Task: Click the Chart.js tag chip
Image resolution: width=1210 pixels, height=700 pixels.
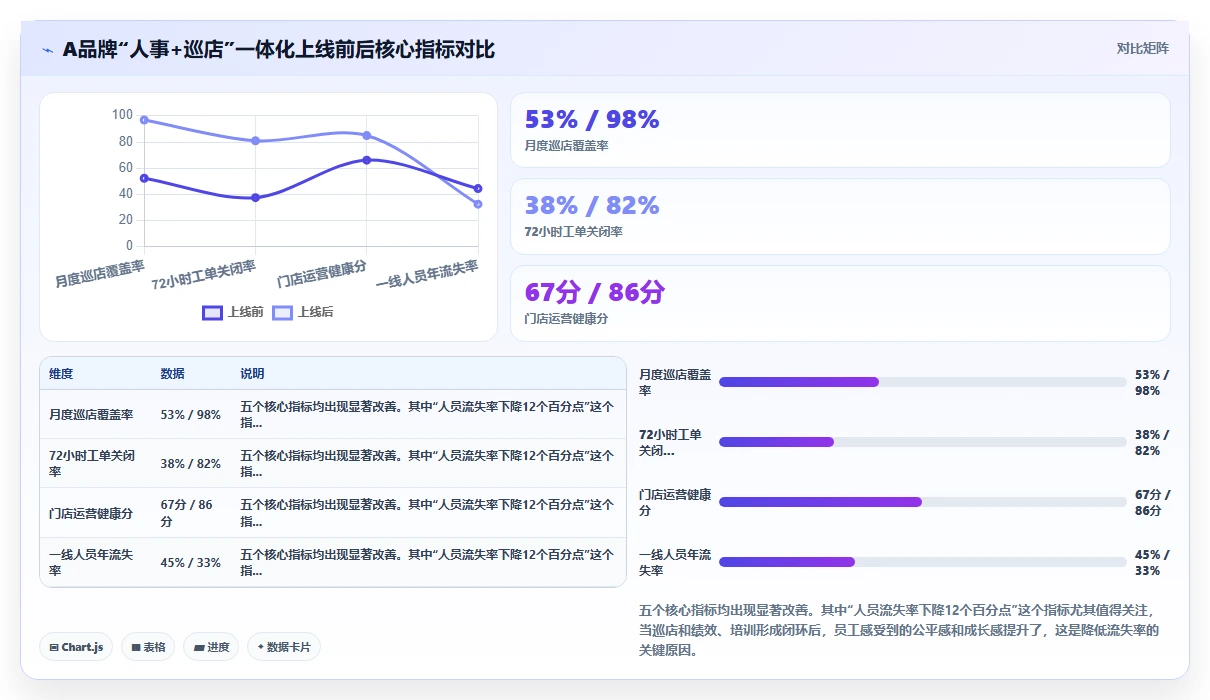Action: pyautogui.click(x=76, y=647)
